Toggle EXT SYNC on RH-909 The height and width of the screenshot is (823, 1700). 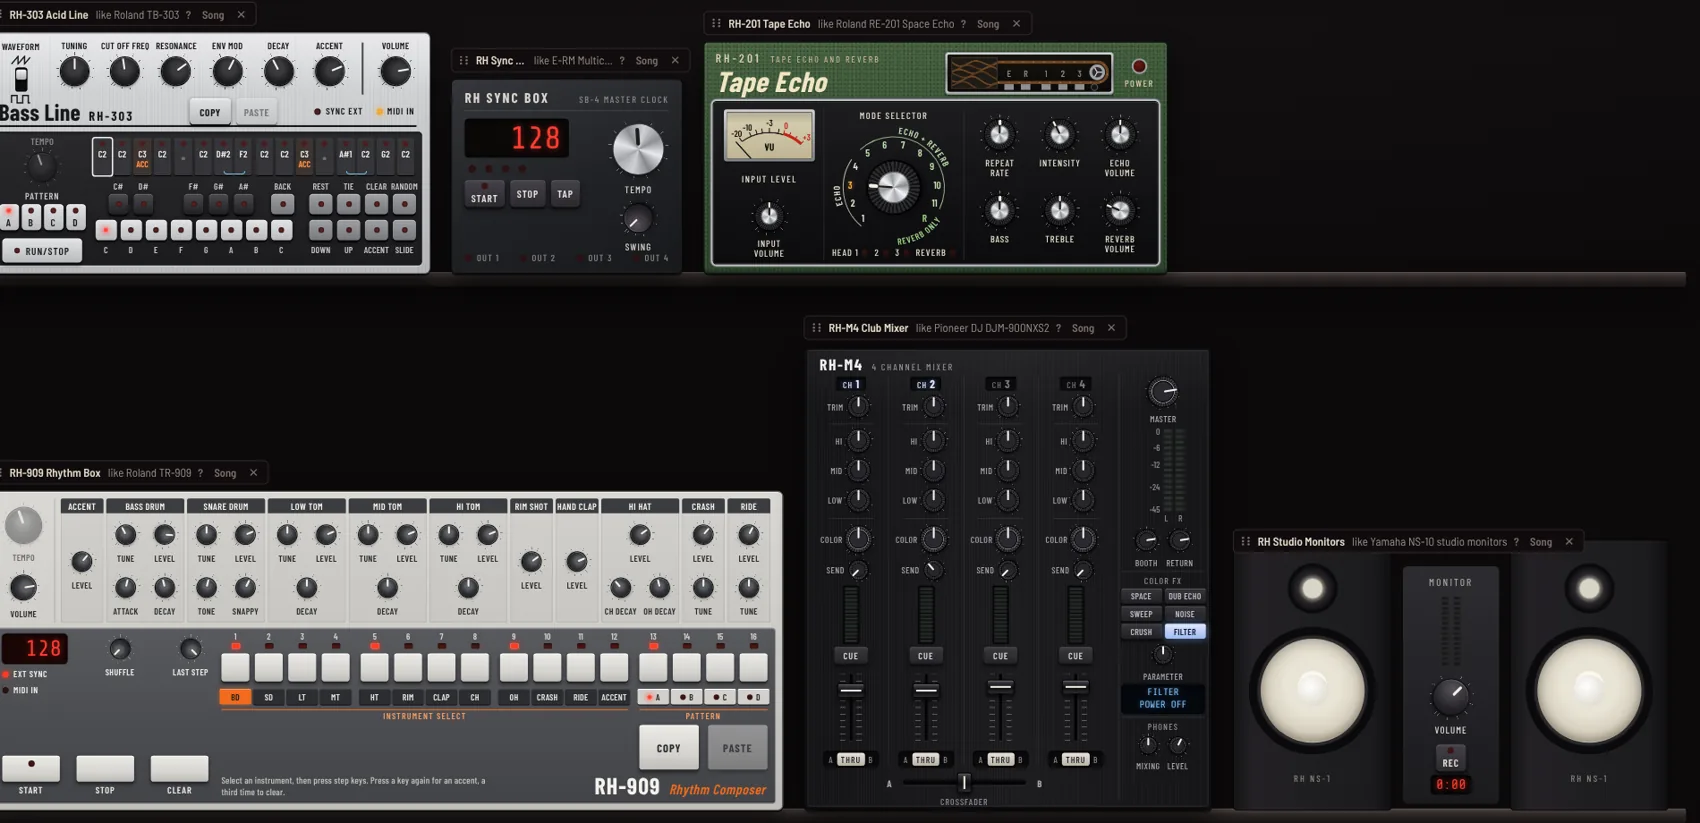coord(25,675)
